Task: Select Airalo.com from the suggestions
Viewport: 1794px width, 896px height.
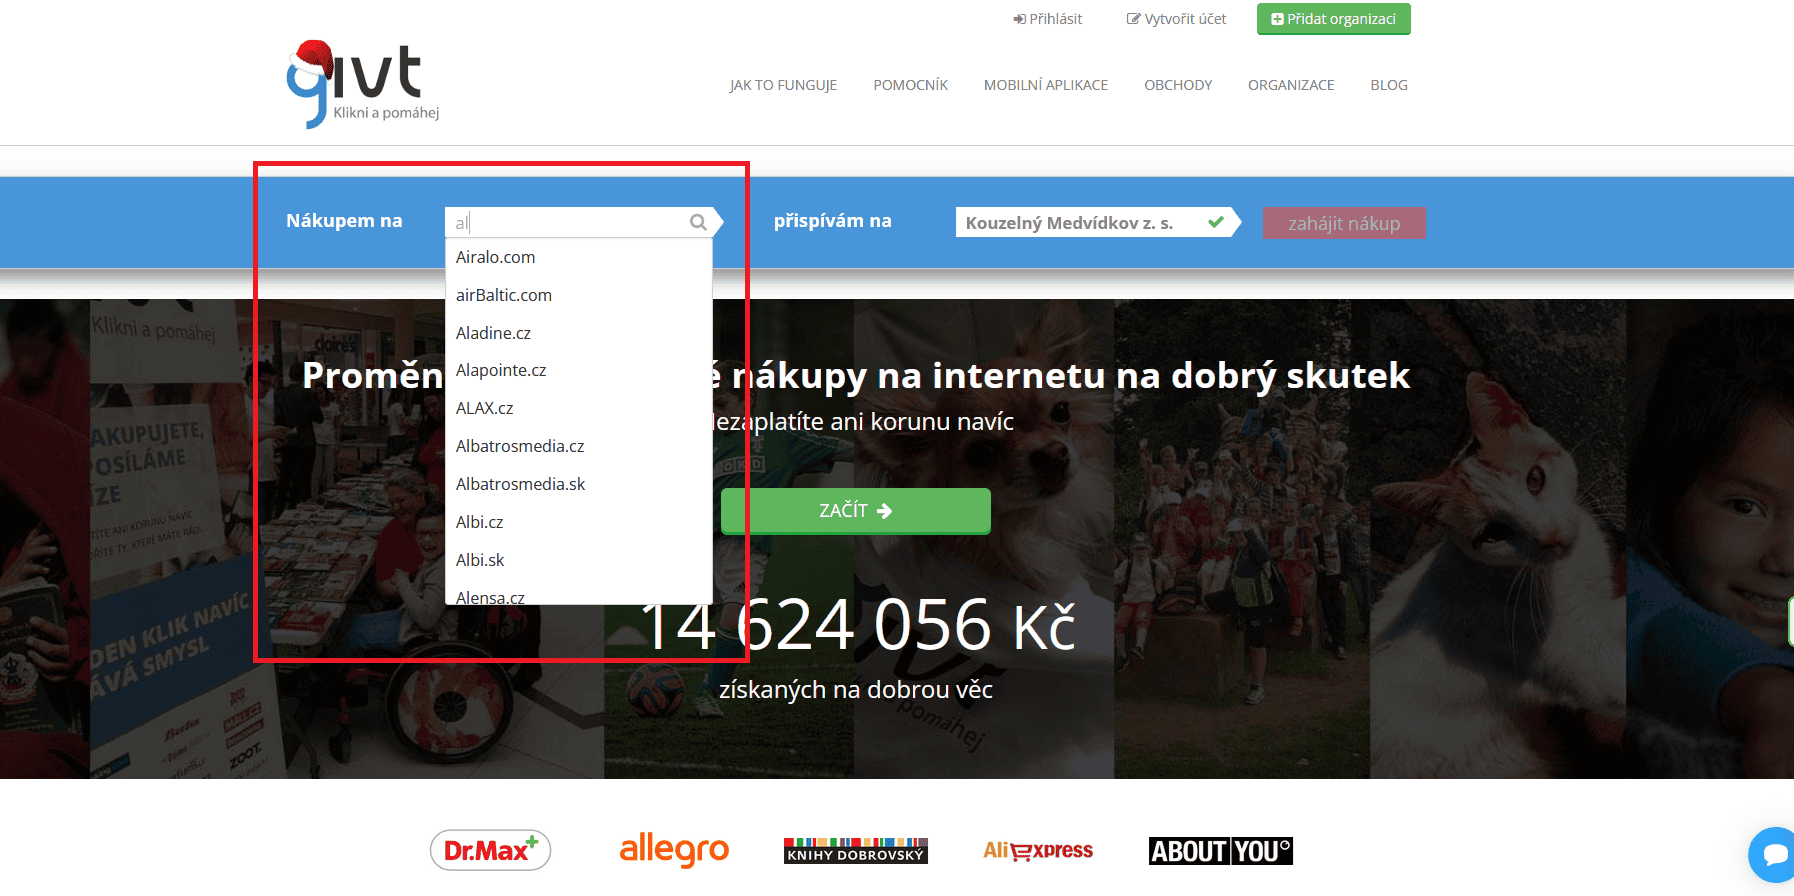Action: 496,257
